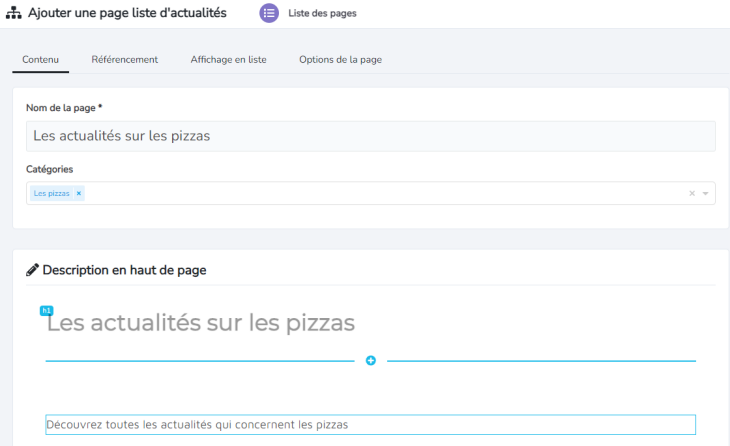This screenshot has height=446, width=730.
Task: Remove the Les pizzas category tag
Action: click(79, 193)
